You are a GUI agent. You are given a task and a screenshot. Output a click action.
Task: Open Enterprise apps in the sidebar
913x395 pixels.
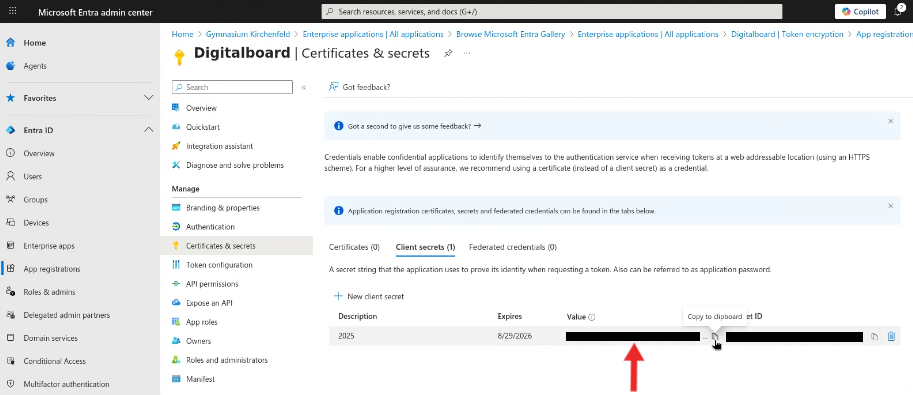tap(48, 246)
